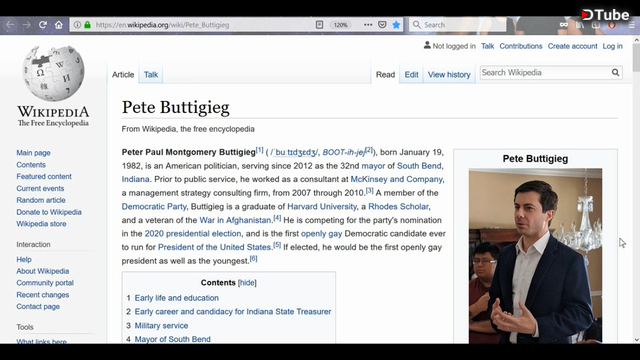Open the sidebar Help link
Viewport: 640px width, 360px height.
[24, 260]
